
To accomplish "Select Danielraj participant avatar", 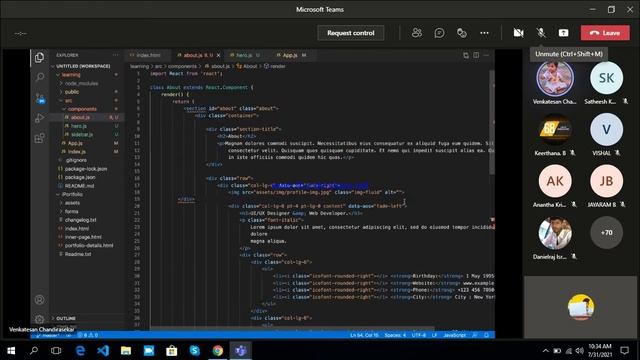I will click(555, 233).
